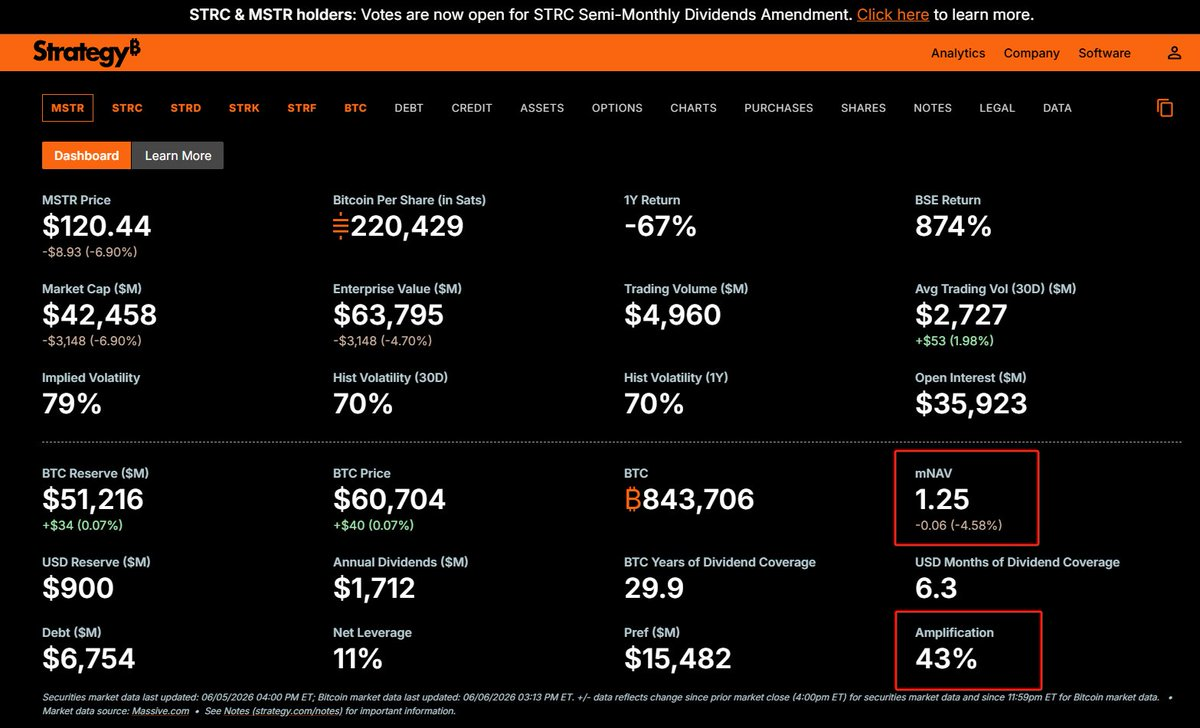The image size is (1200, 728).
Task: Click the avg volume change +$53 (1.98%)
Action: tap(953, 341)
